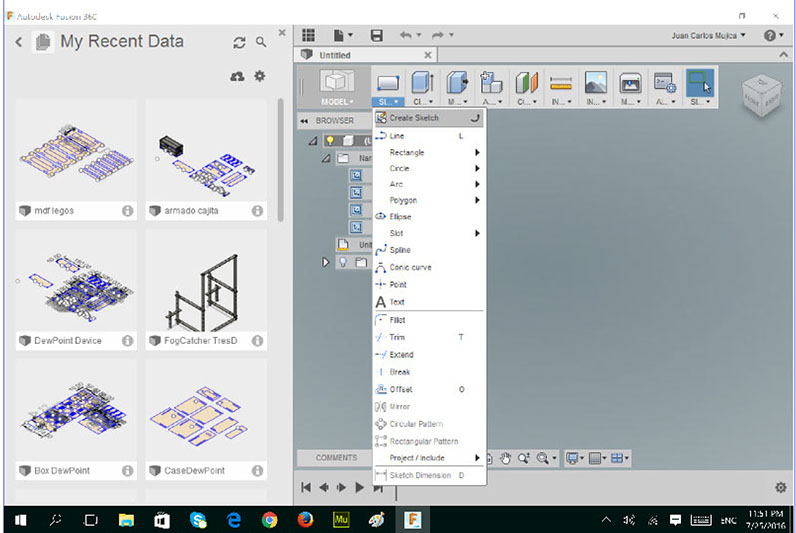Open the Sketch toolbar icon
Screen dimensions: 796x533
tap(388, 82)
